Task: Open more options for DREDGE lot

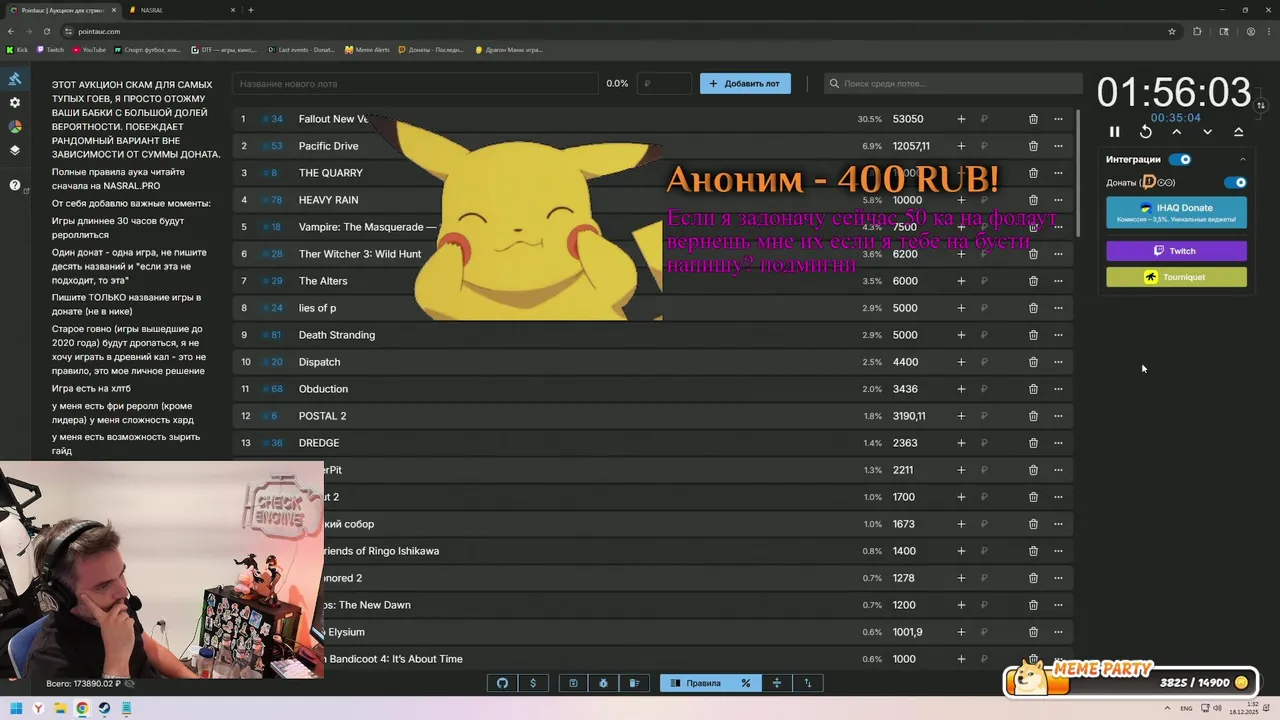Action: [1058, 443]
